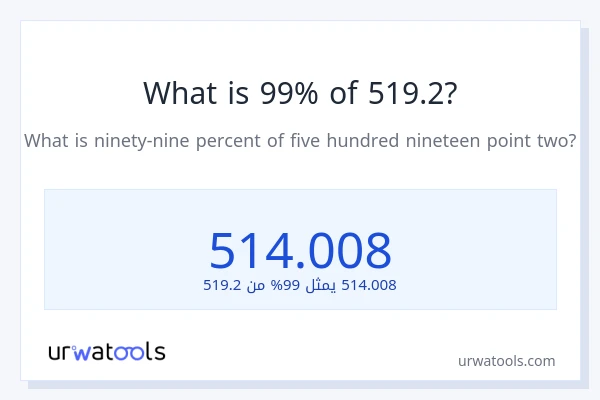Click '514.008' in the small Arabic caption

[x=370, y=285]
